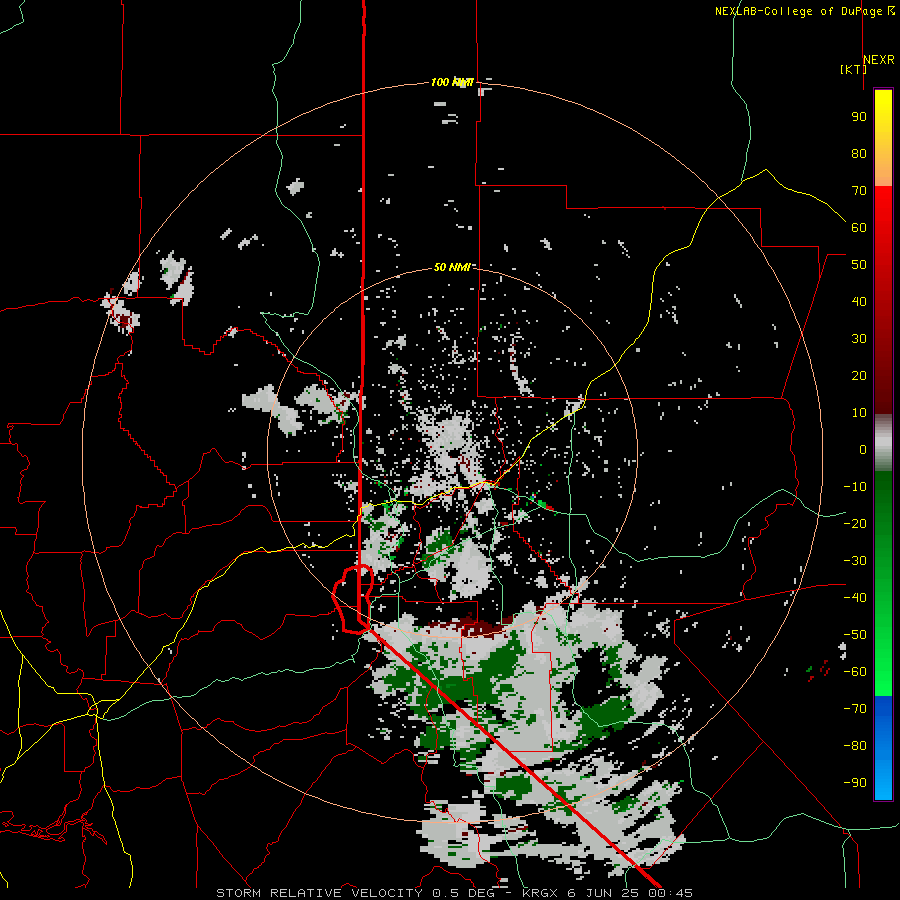This screenshot has width=900, height=900.
Task: Click the -40 label on the velocity scale
Action: pyautogui.click(x=855, y=598)
